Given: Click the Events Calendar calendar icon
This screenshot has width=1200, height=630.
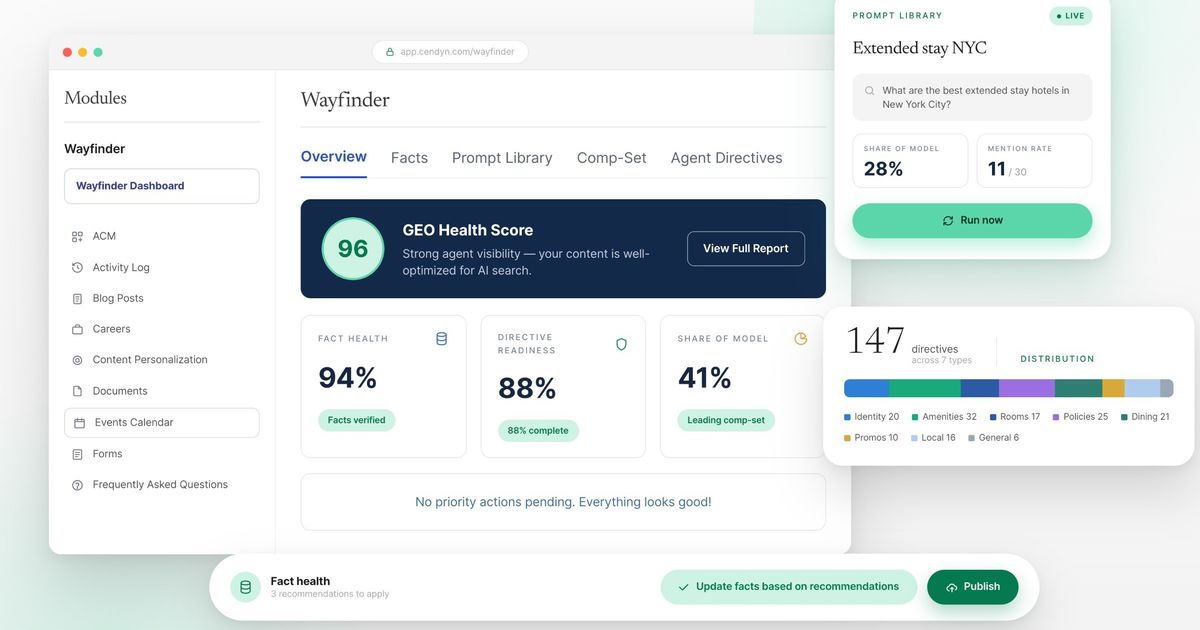Looking at the screenshot, I should 79,423.
